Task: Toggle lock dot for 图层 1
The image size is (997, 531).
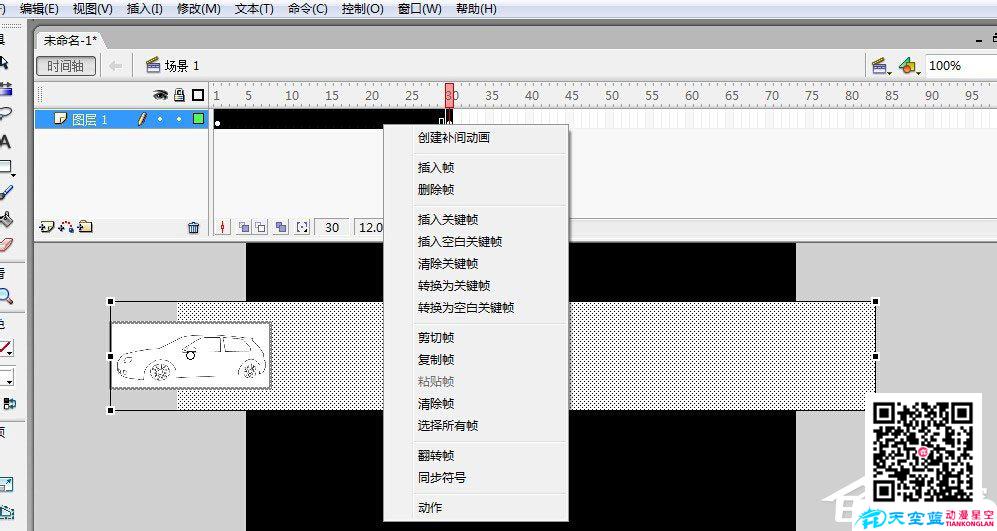Action: pos(179,119)
